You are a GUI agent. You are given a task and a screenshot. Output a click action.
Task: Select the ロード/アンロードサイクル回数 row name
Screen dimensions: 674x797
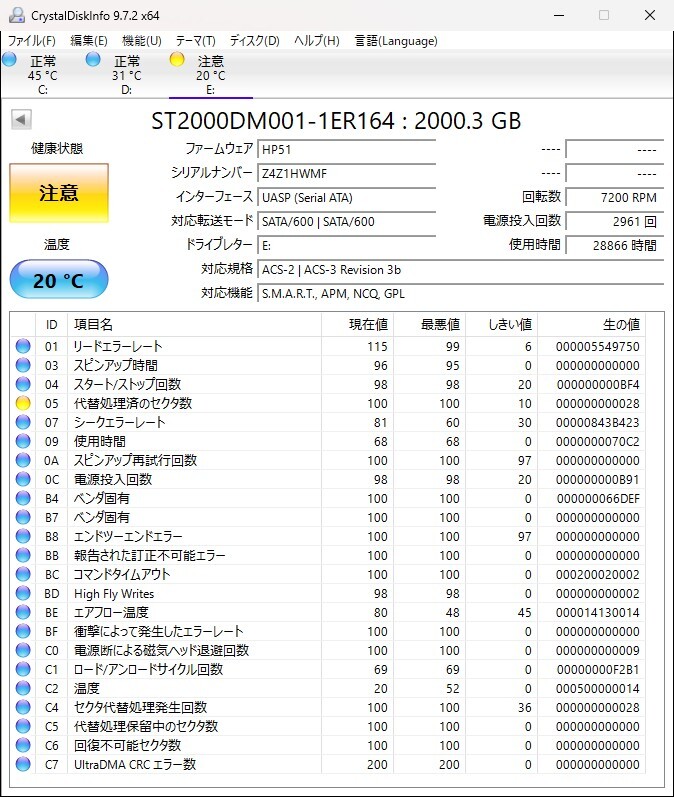(x=148, y=669)
